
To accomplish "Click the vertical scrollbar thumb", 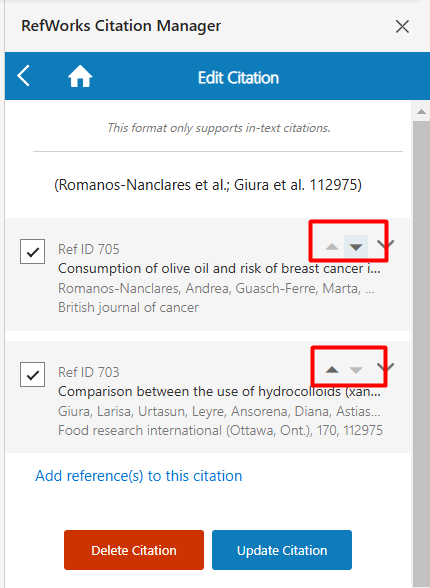I will pos(421,352).
